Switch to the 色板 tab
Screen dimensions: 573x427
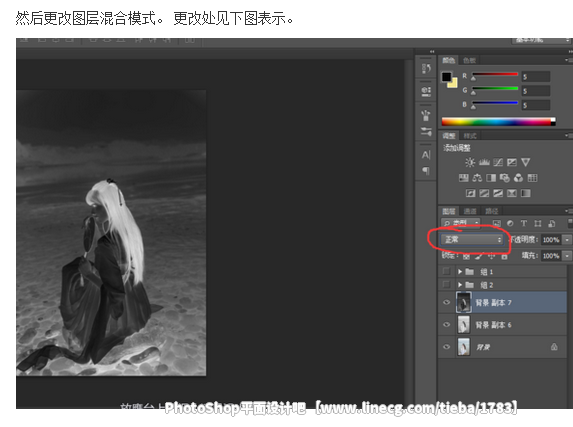pos(470,60)
